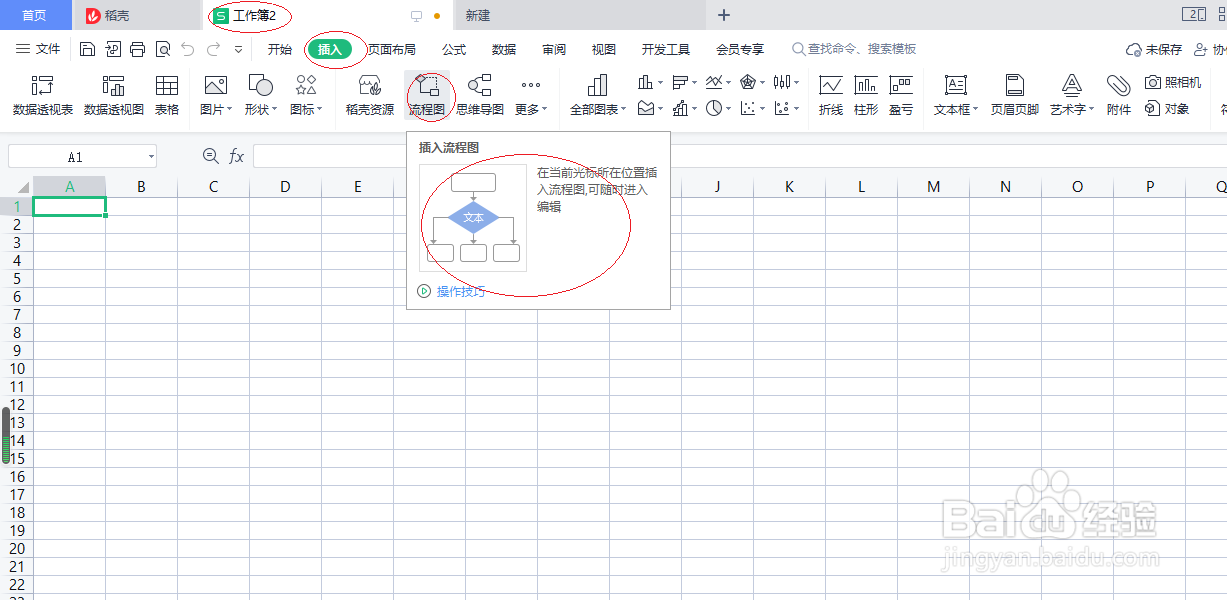Switch to the 数据 (Data) tab
Screen dimensions: 1227x600
click(x=504, y=49)
